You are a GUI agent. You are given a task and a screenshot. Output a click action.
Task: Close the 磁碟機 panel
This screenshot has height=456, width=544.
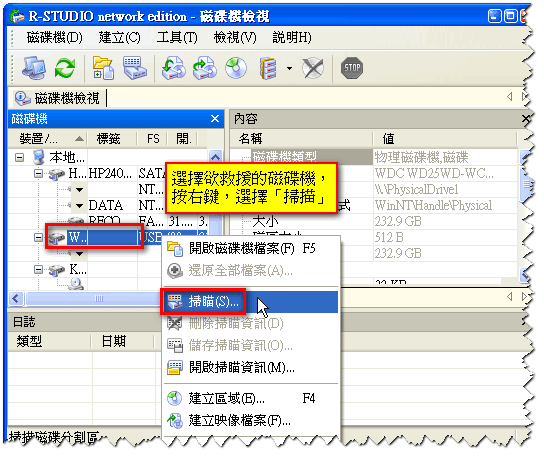click(215, 119)
